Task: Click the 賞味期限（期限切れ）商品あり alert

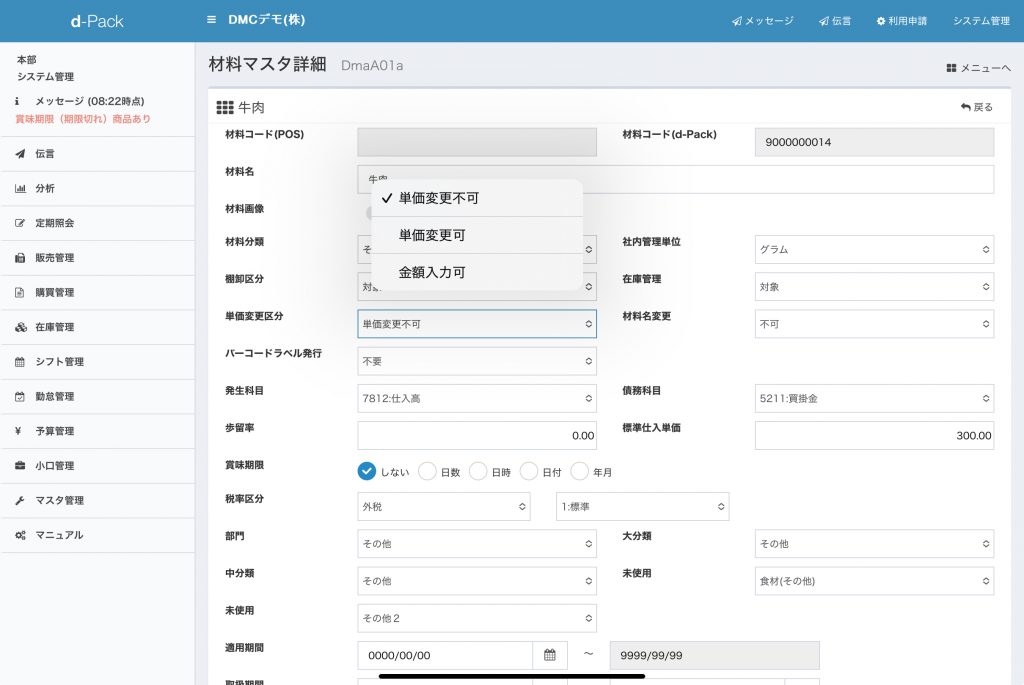Action: point(83,119)
